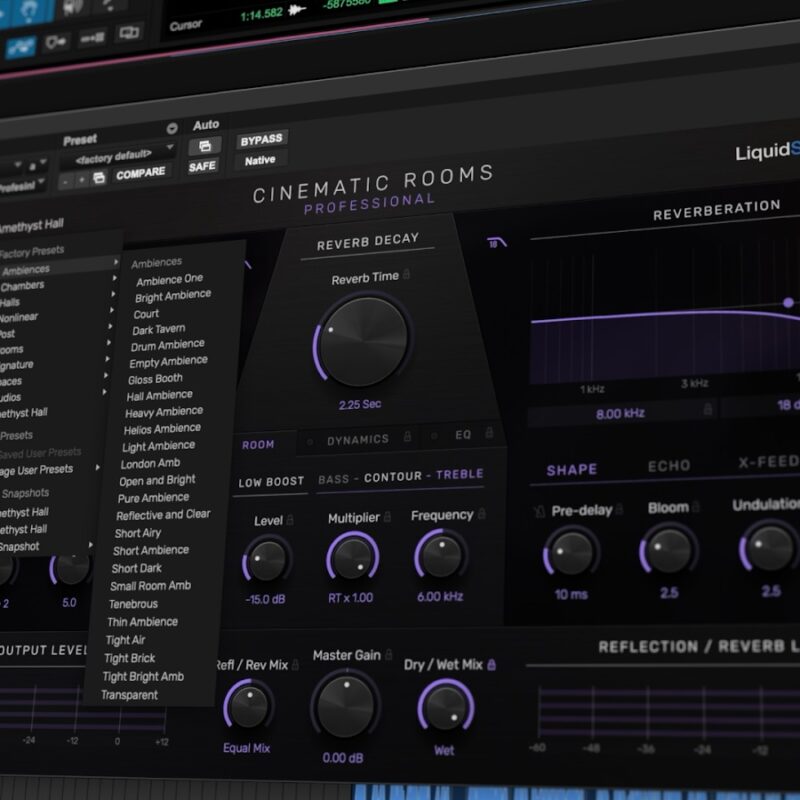Click the filter slope icon labeled 18

[x=496, y=243]
